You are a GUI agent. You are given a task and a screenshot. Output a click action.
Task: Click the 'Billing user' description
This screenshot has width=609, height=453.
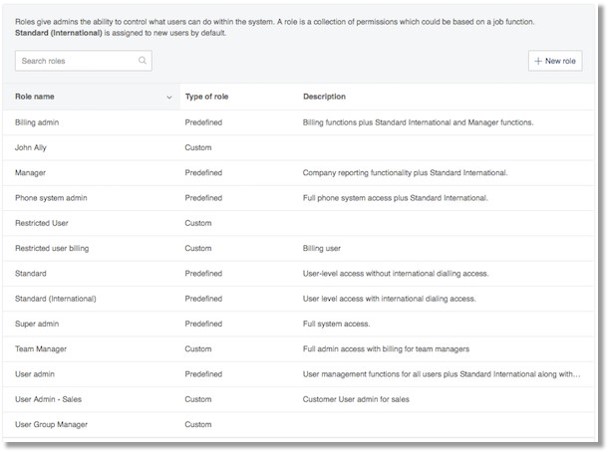coord(322,248)
